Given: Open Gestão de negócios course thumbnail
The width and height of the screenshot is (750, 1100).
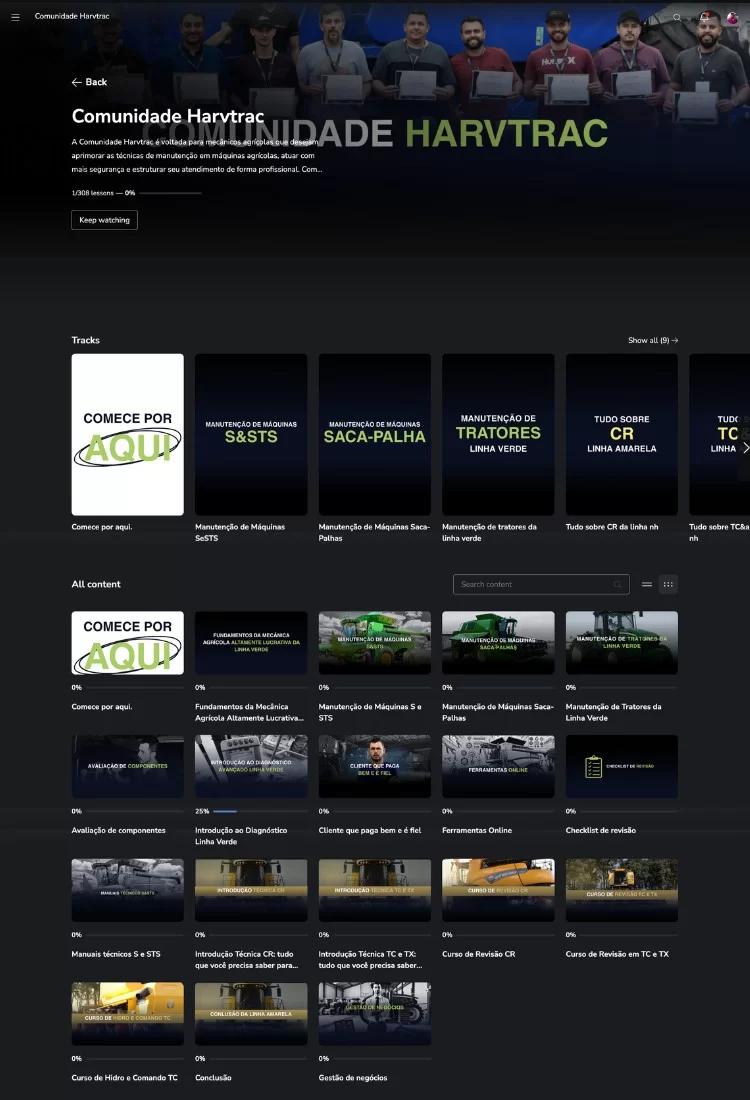Looking at the screenshot, I should [x=375, y=1014].
